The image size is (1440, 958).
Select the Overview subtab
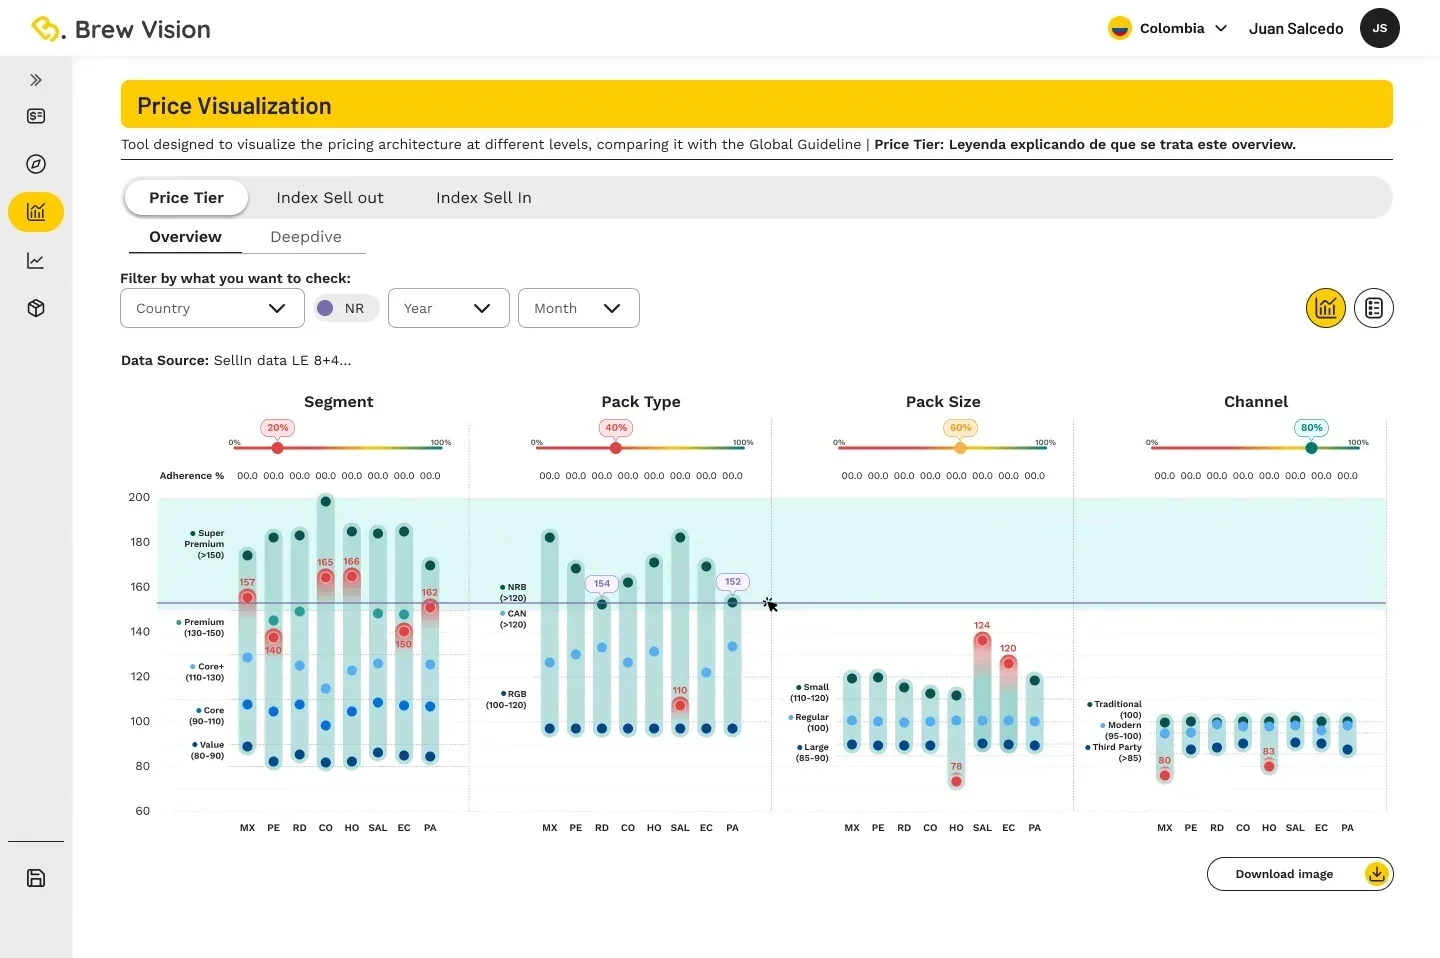pos(186,237)
